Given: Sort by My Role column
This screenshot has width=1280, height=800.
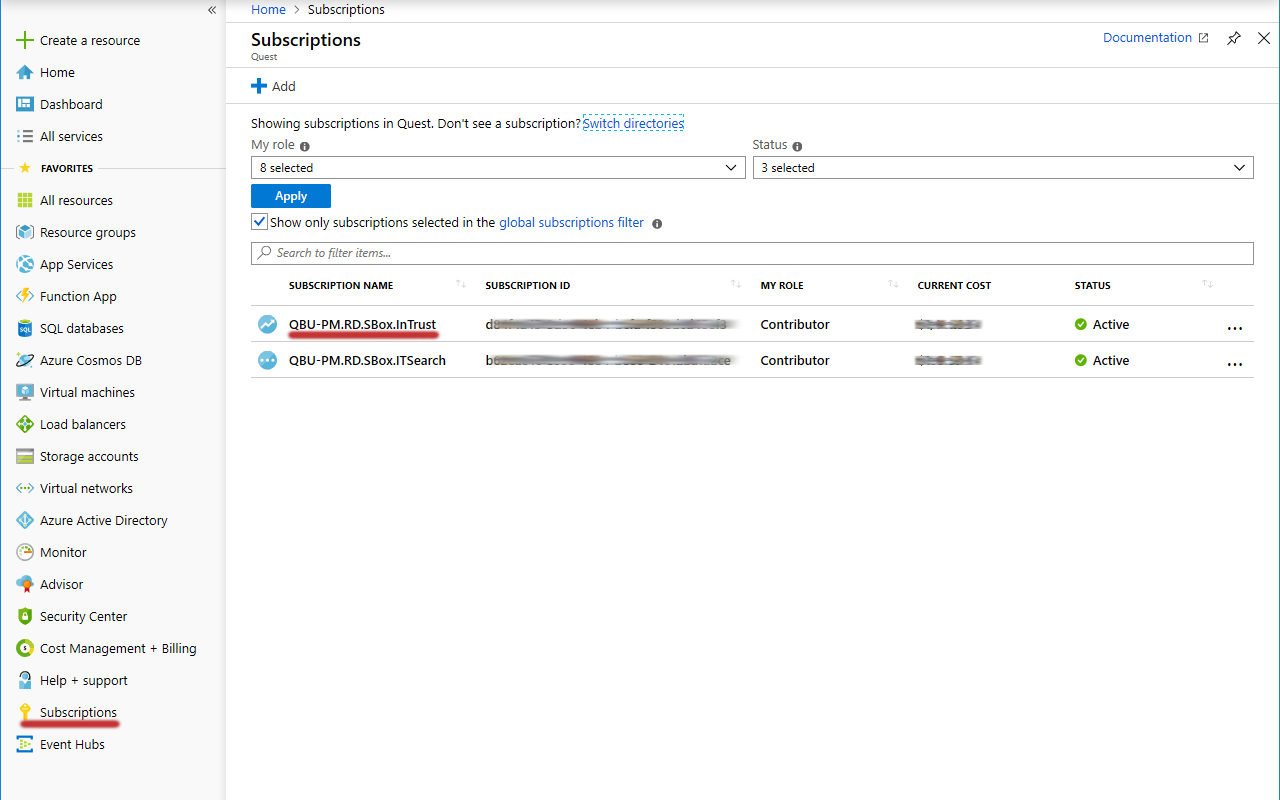Looking at the screenshot, I should [x=782, y=285].
